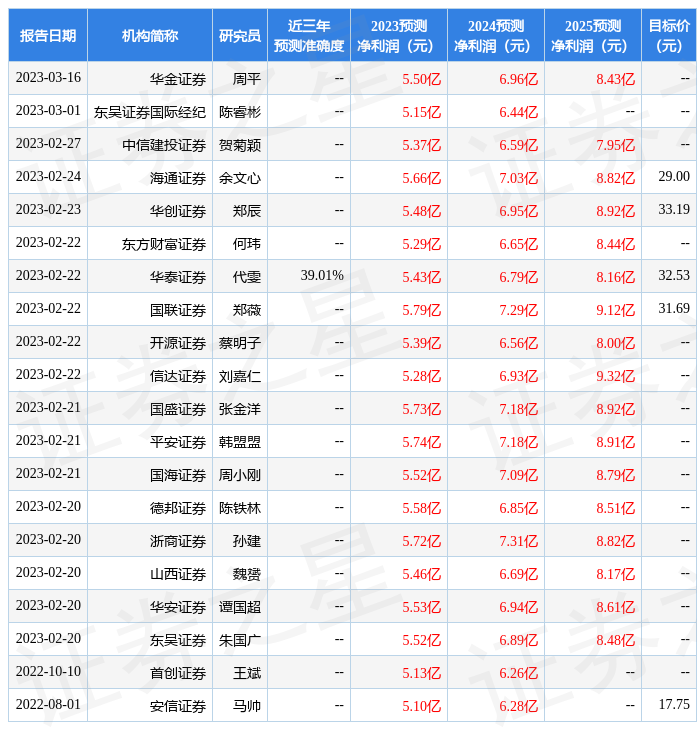The height and width of the screenshot is (730, 697).
Task: Click 2024 forecast 7.03亿 for 海通证券
Action: [x=518, y=178]
